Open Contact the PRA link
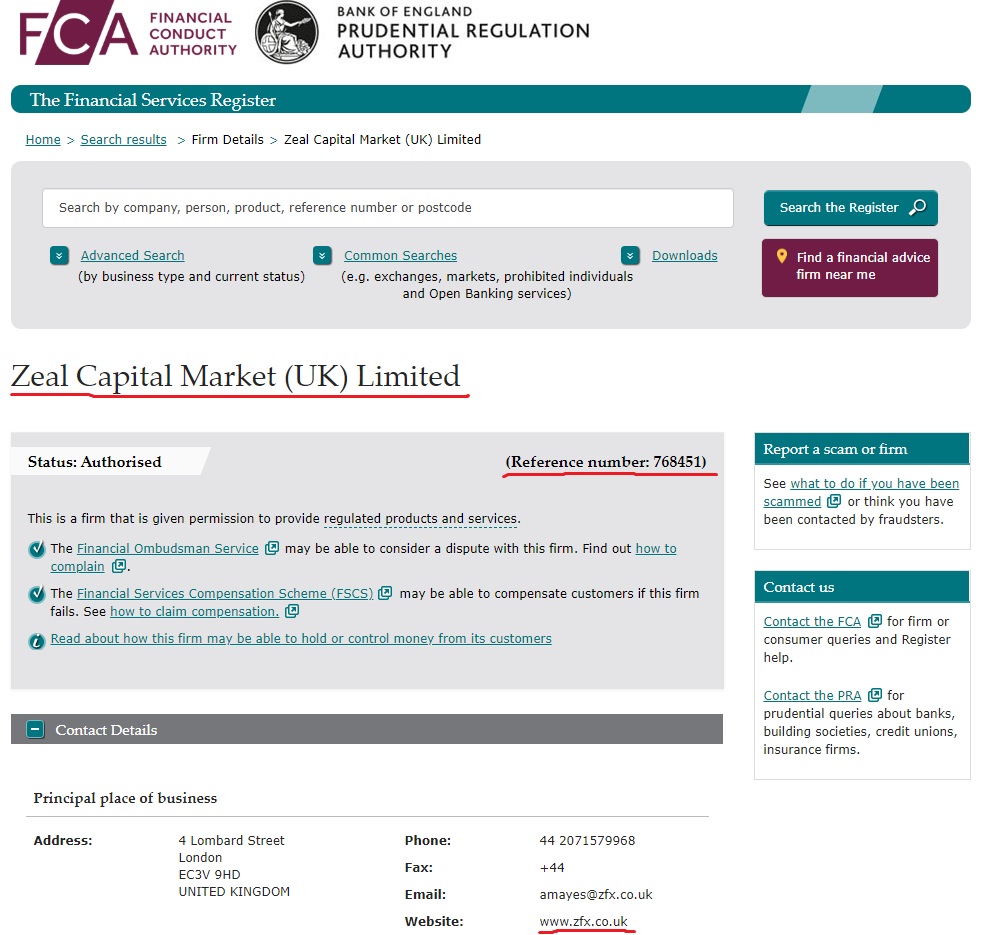The image size is (983, 935). click(812, 695)
